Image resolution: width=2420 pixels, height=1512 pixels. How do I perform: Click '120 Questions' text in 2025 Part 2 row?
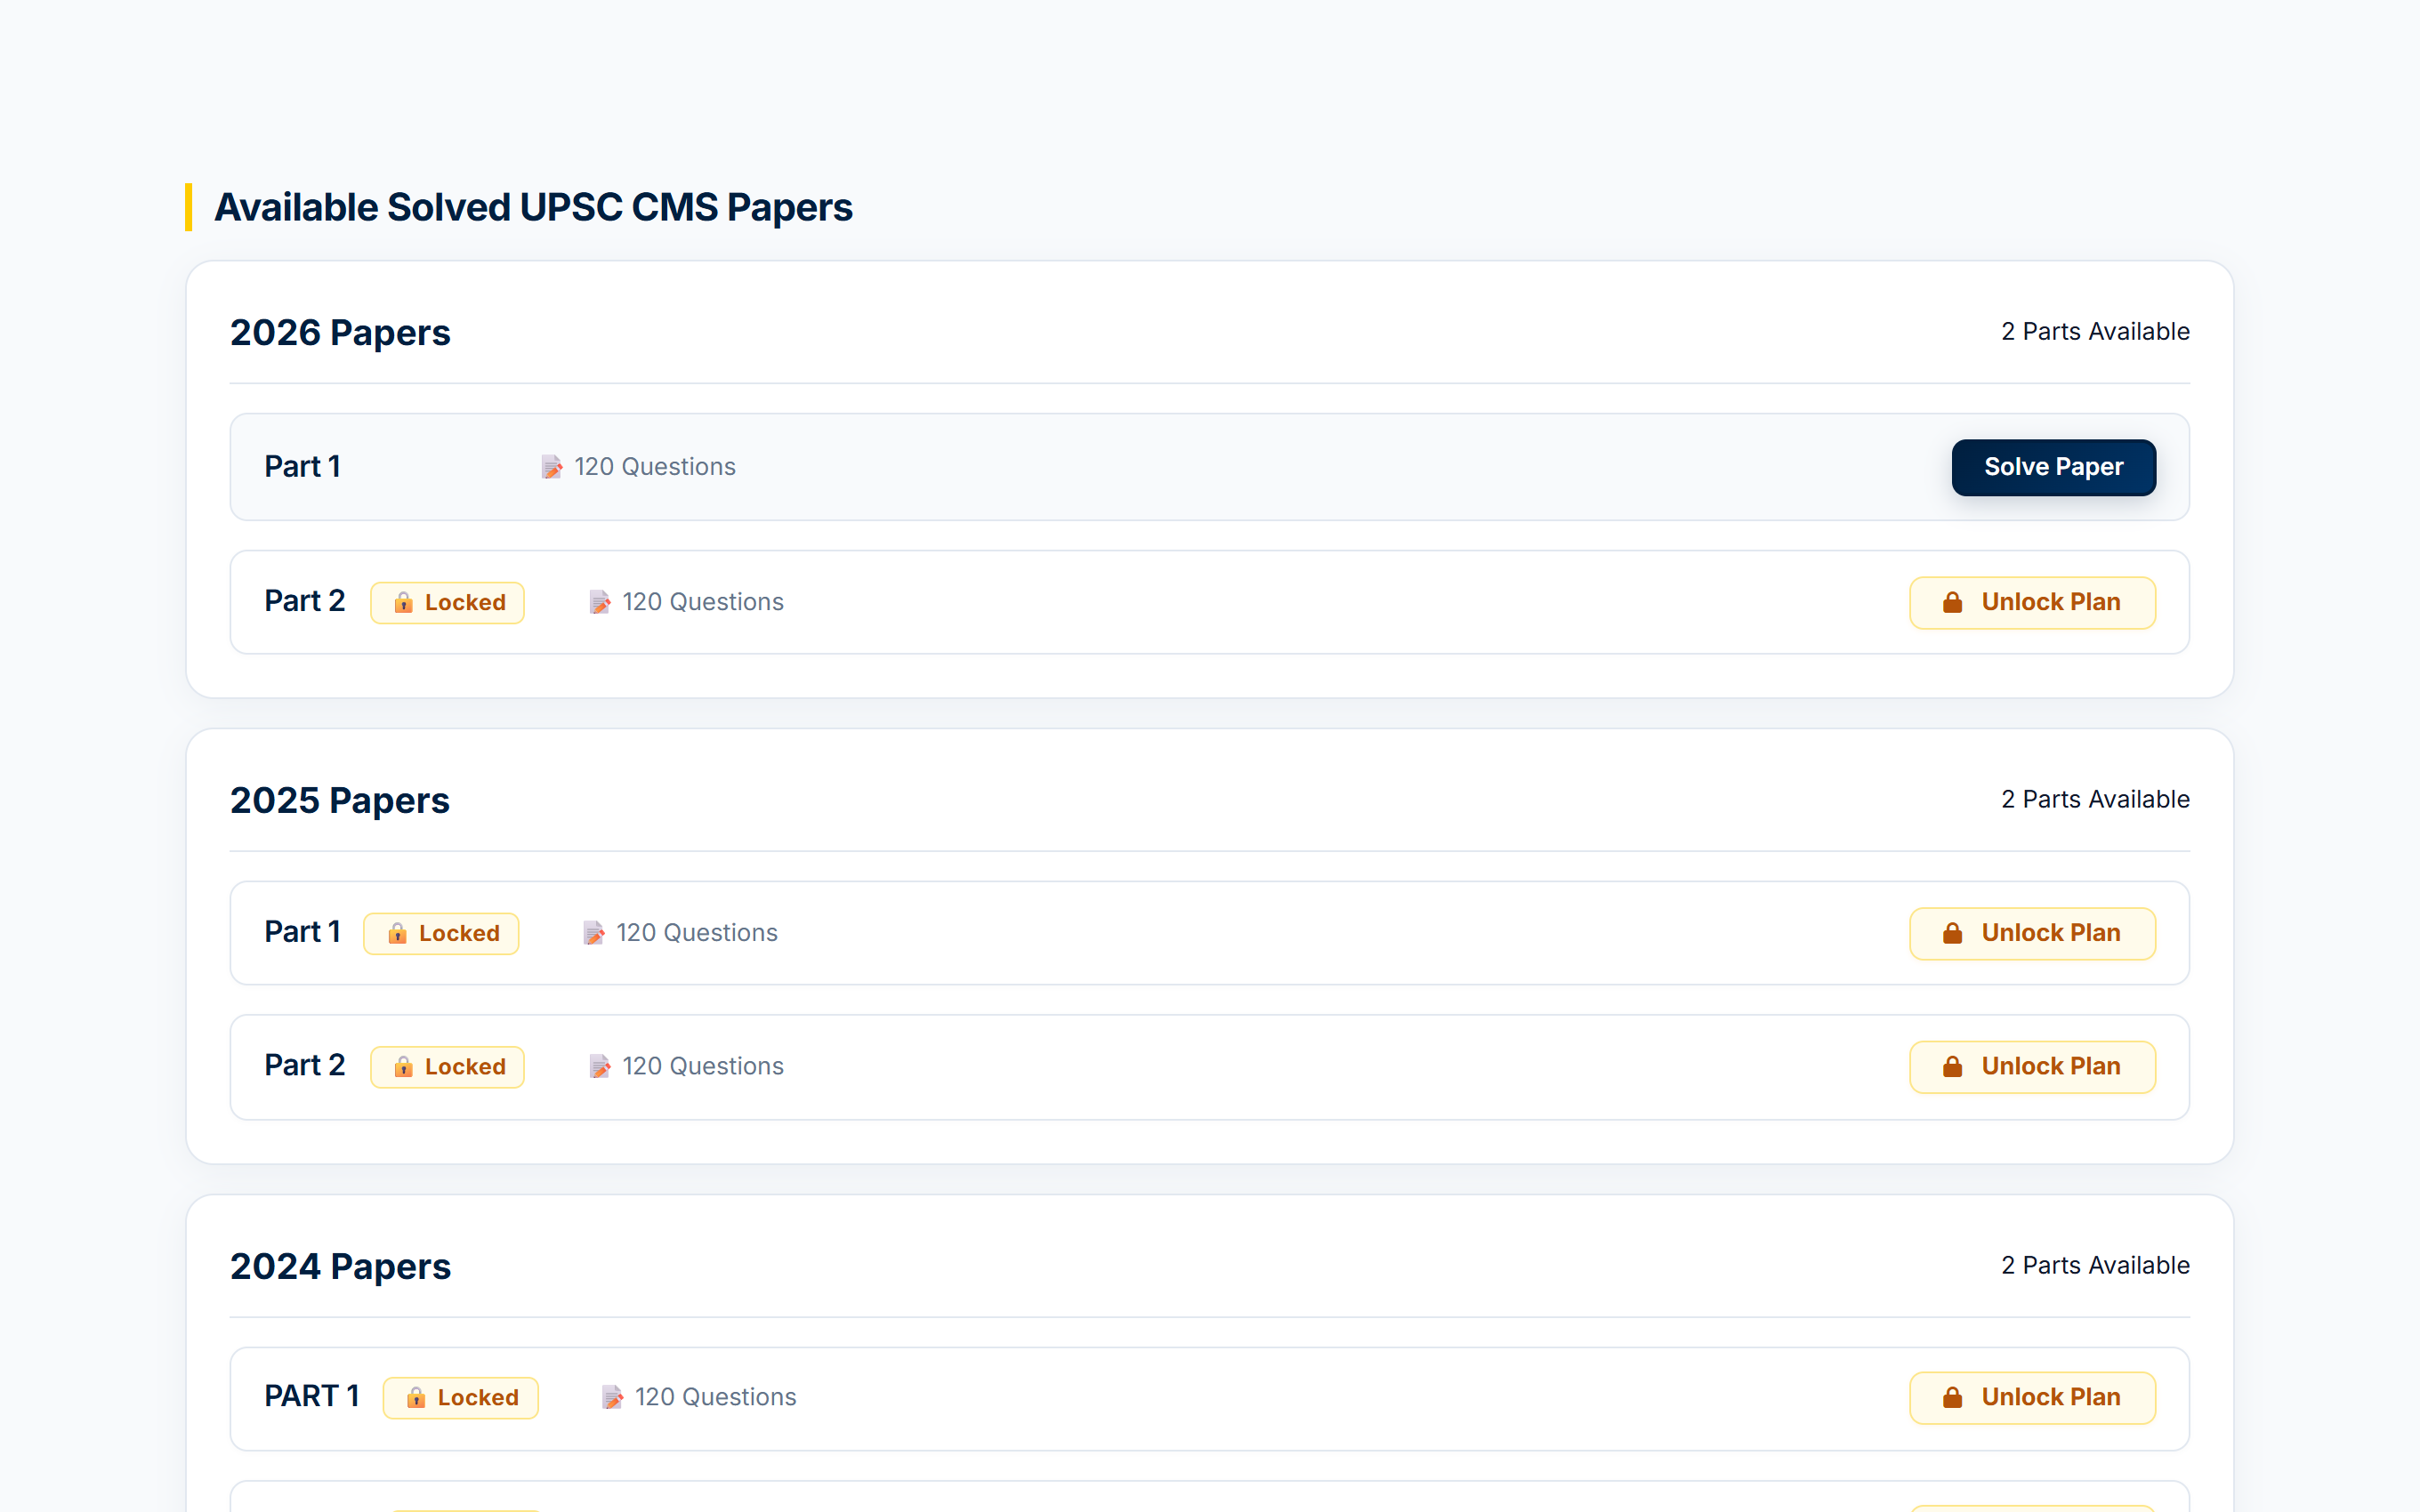coord(703,1067)
